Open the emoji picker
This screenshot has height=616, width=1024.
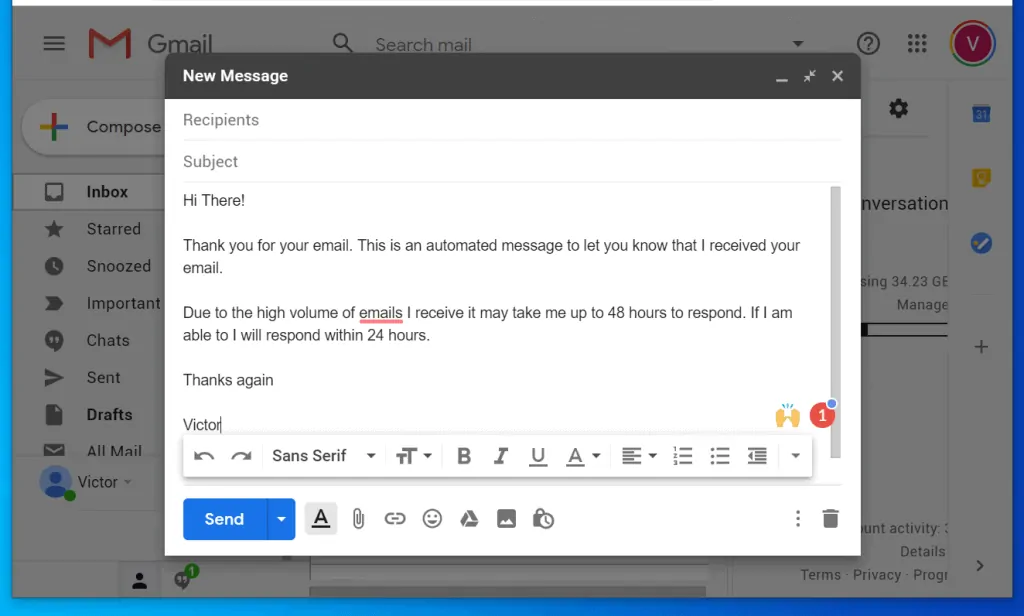point(432,519)
